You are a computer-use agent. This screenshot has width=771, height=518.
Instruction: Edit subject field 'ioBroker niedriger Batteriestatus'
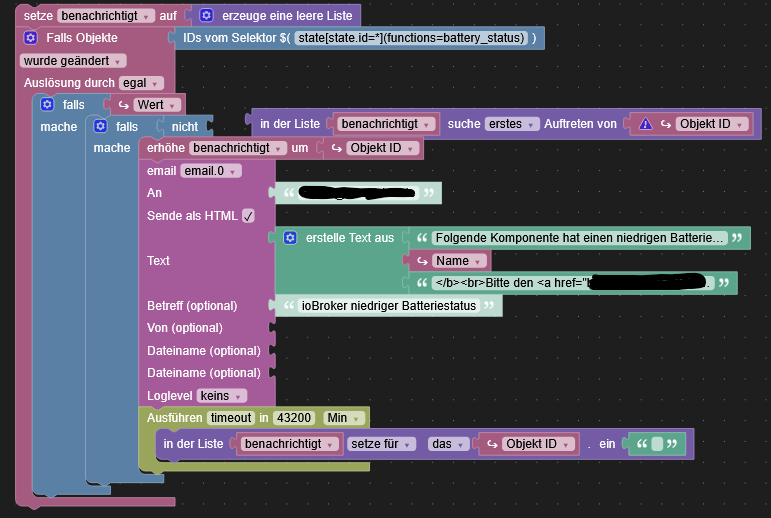coord(388,306)
